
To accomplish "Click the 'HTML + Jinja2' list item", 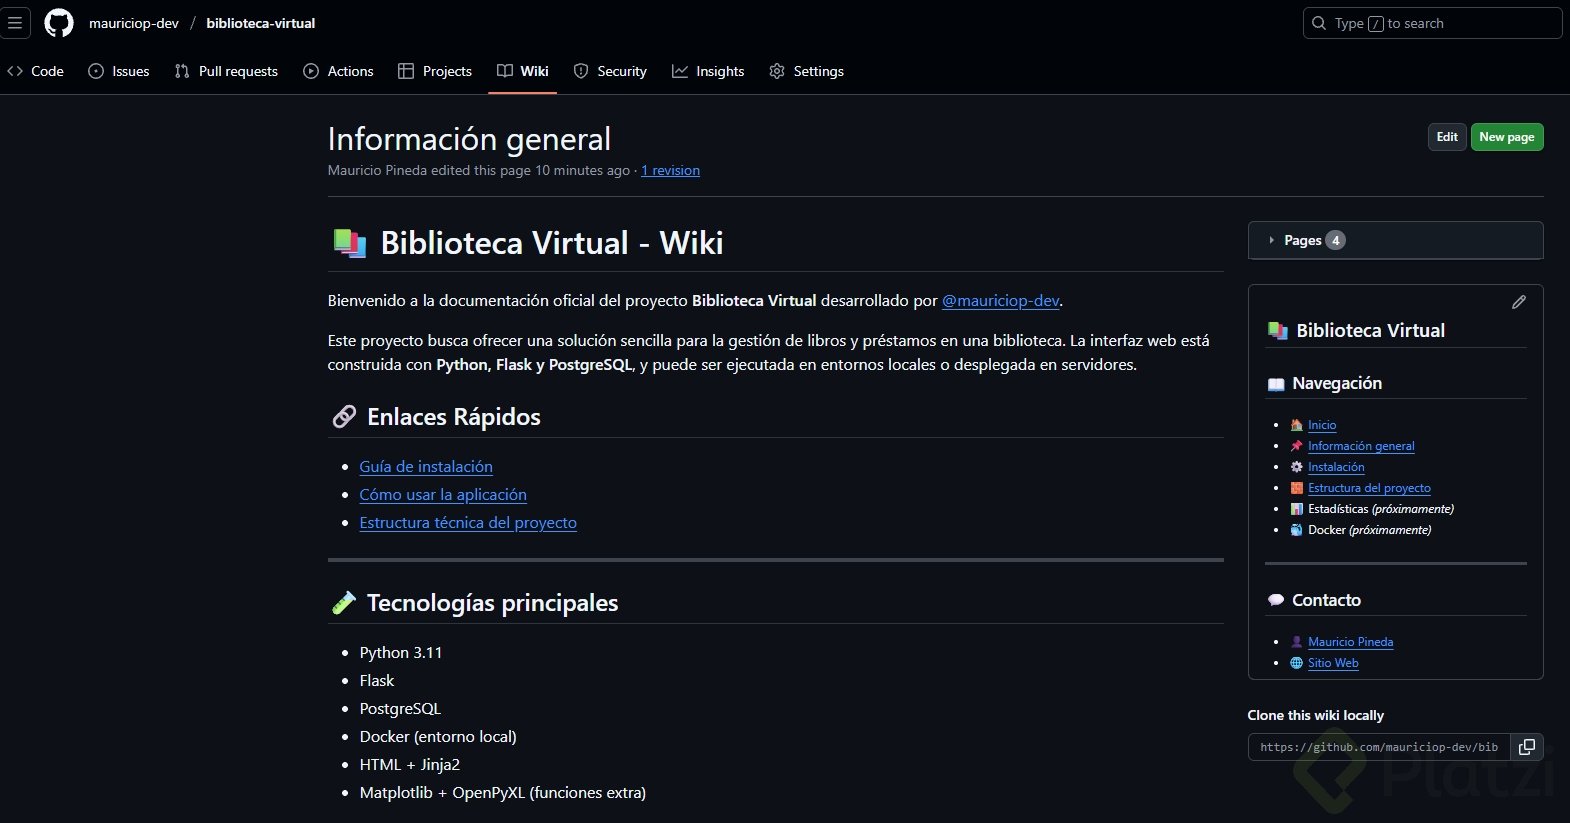I will click(410, 764).
